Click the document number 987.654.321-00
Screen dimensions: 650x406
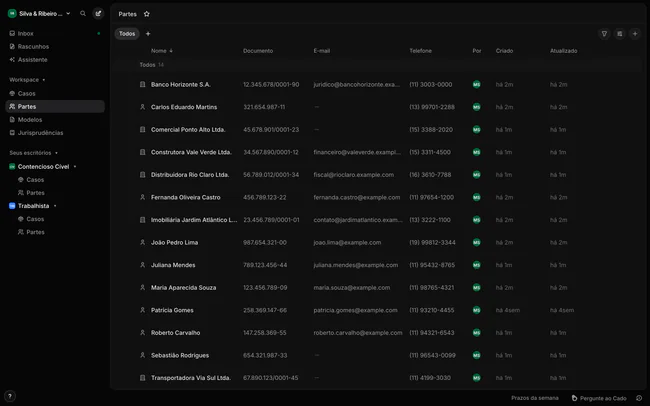pyautogui.click(x=264, y=243)
